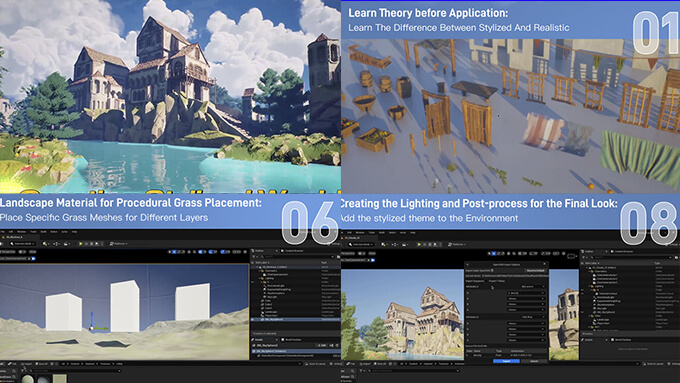This screenshot has height=383, width=680.
Task: Click the green Play button above the white-cubes viewport
Action: (x=81, y=244)
